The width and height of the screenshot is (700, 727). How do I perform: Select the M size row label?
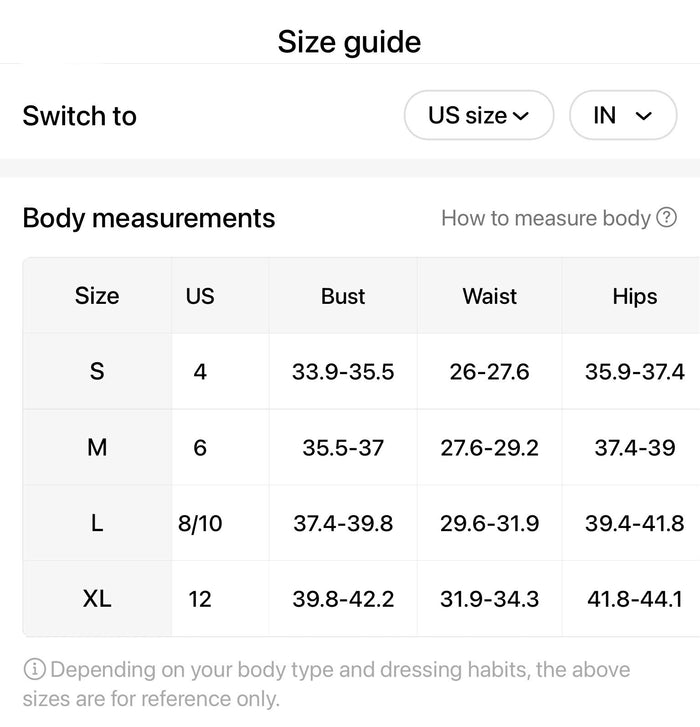97,447
